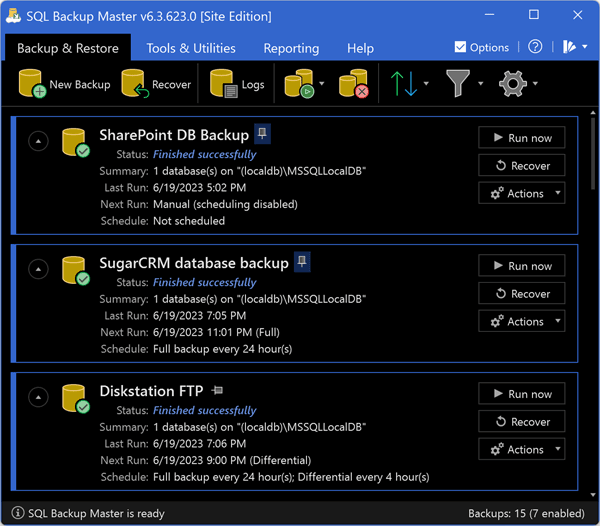Viewport: 600px width, 526px height.
Task: Open the Logs viewer from the toolbar
Action: point(223,84)
